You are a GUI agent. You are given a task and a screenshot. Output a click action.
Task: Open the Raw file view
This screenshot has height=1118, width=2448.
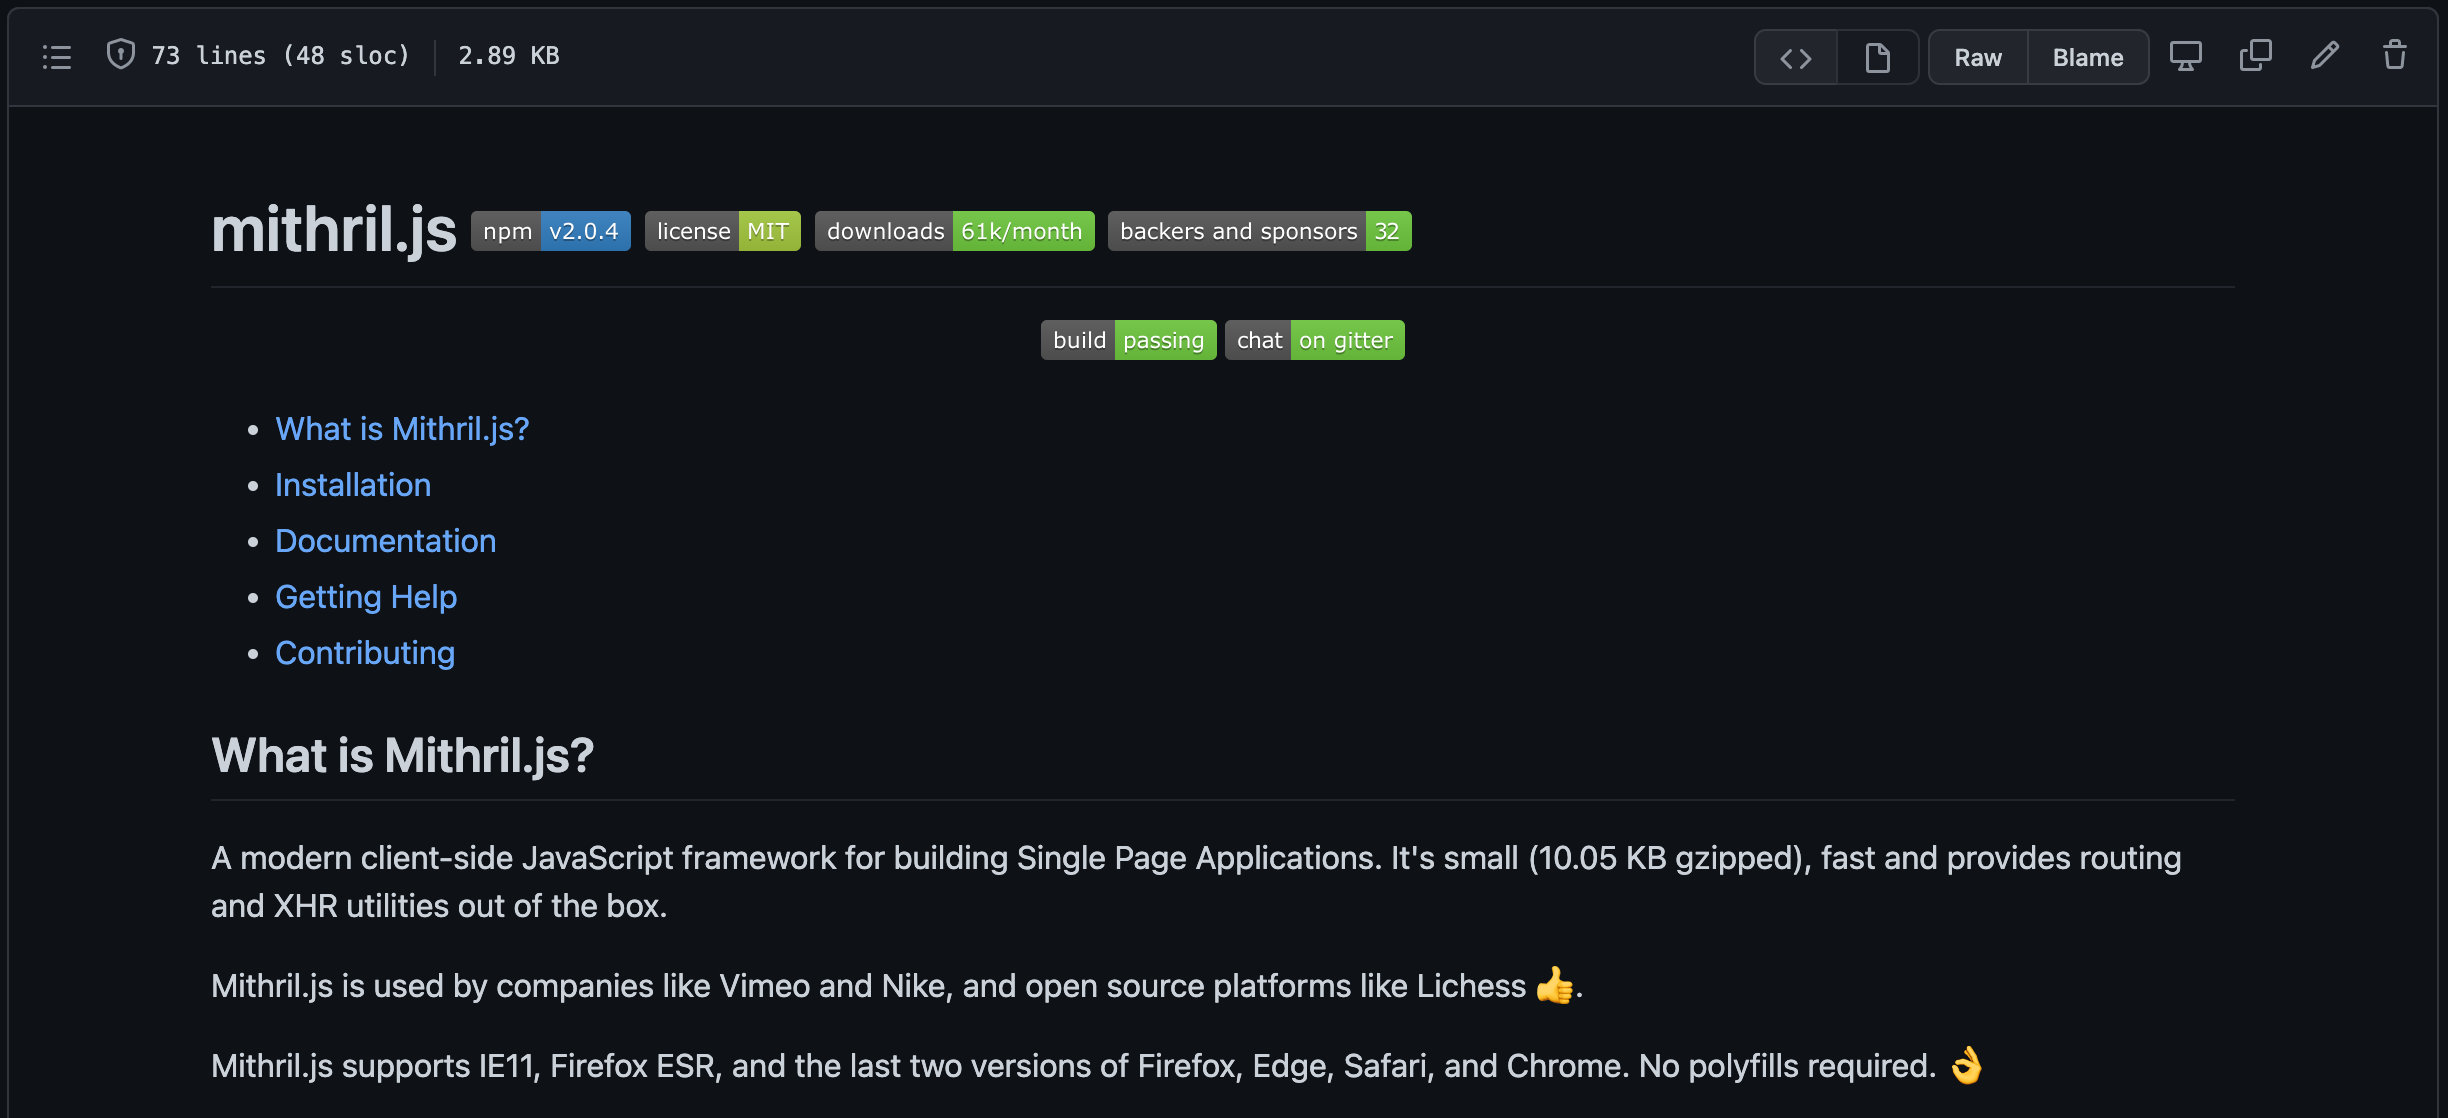coord(1978,58)
